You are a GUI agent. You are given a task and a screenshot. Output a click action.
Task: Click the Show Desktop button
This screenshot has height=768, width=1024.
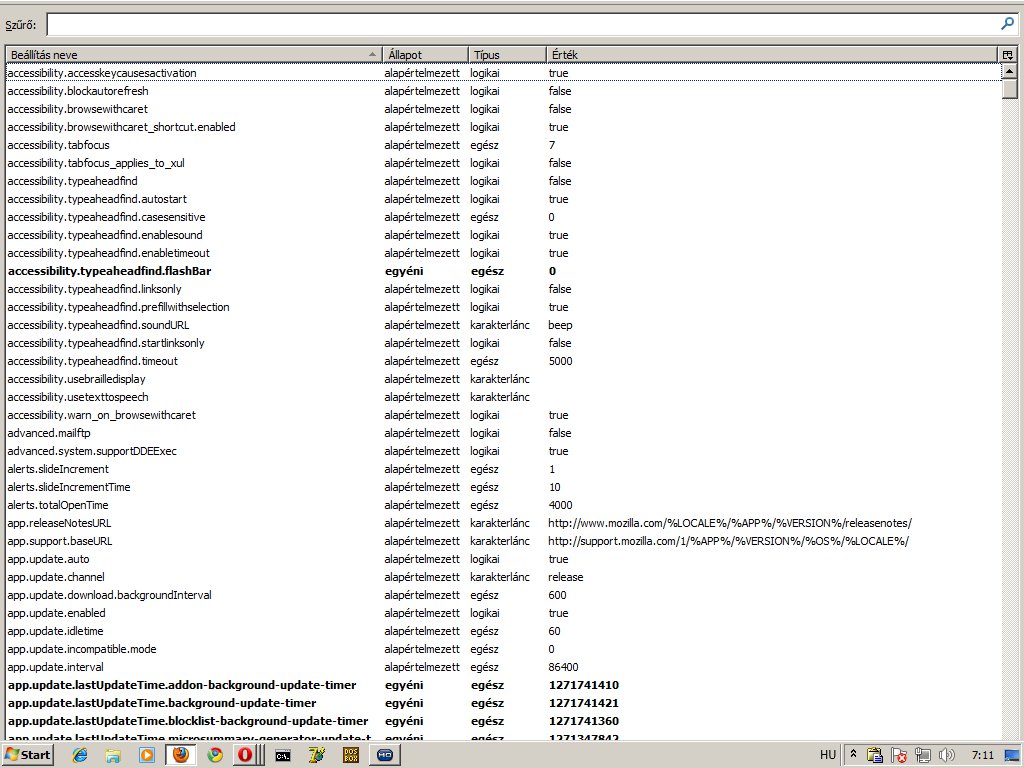1012,756
